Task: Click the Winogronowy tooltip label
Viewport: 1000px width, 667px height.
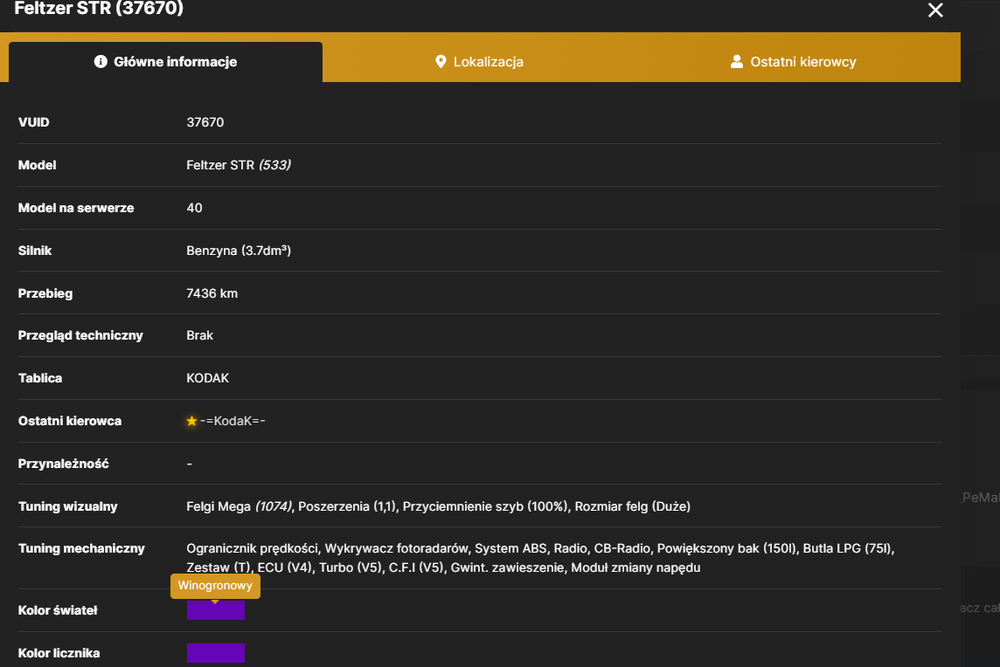Action: 215,585
